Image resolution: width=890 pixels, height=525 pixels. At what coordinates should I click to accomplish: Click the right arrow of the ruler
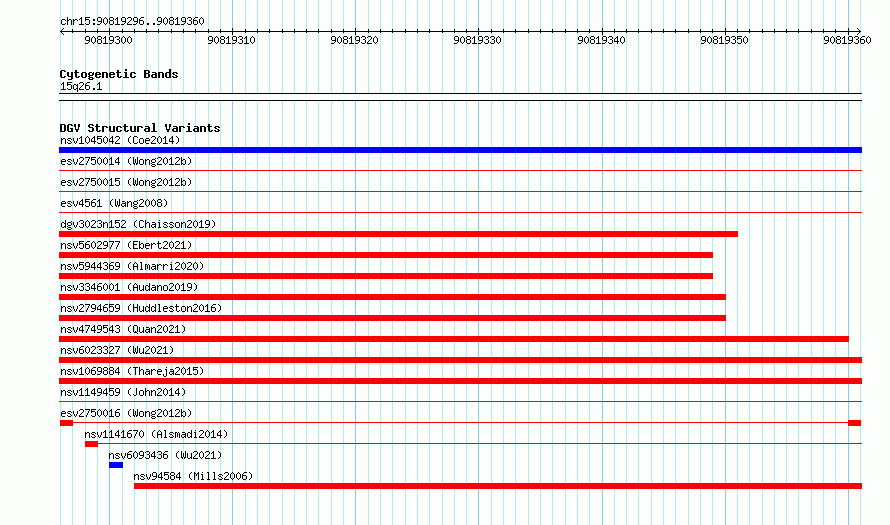859,32
